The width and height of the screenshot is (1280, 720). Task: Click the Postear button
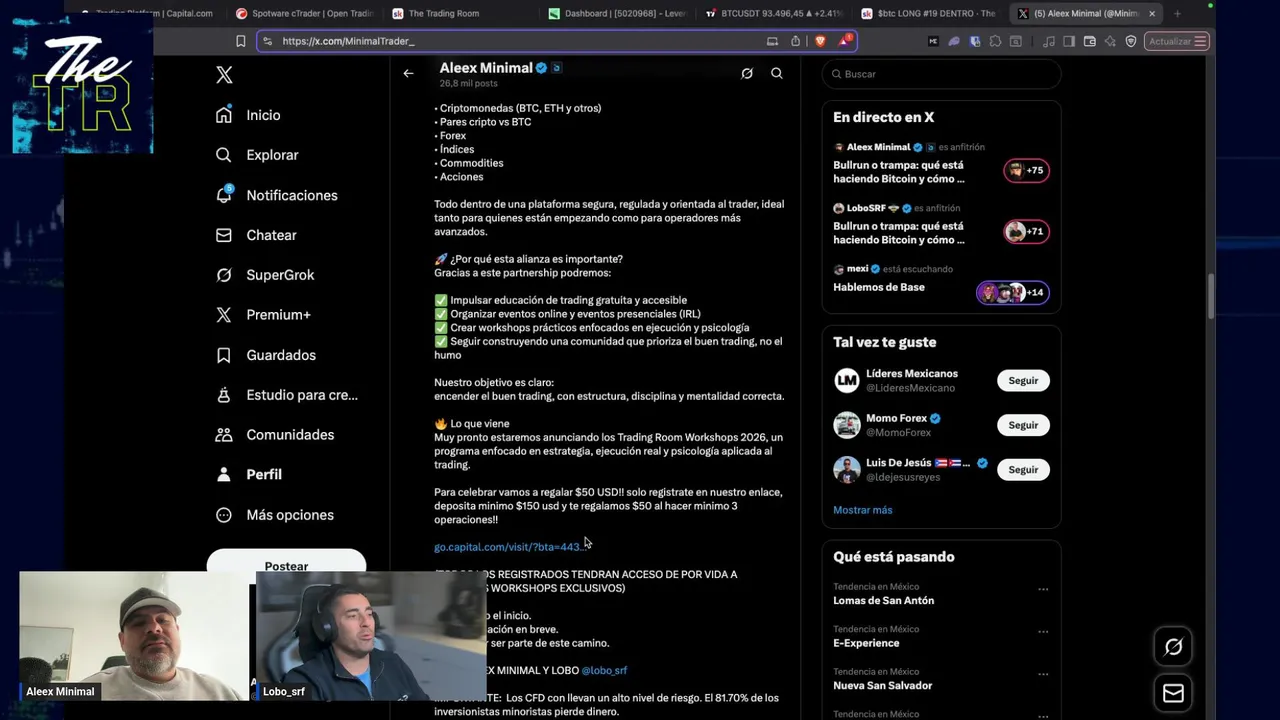tap(286, 564)
